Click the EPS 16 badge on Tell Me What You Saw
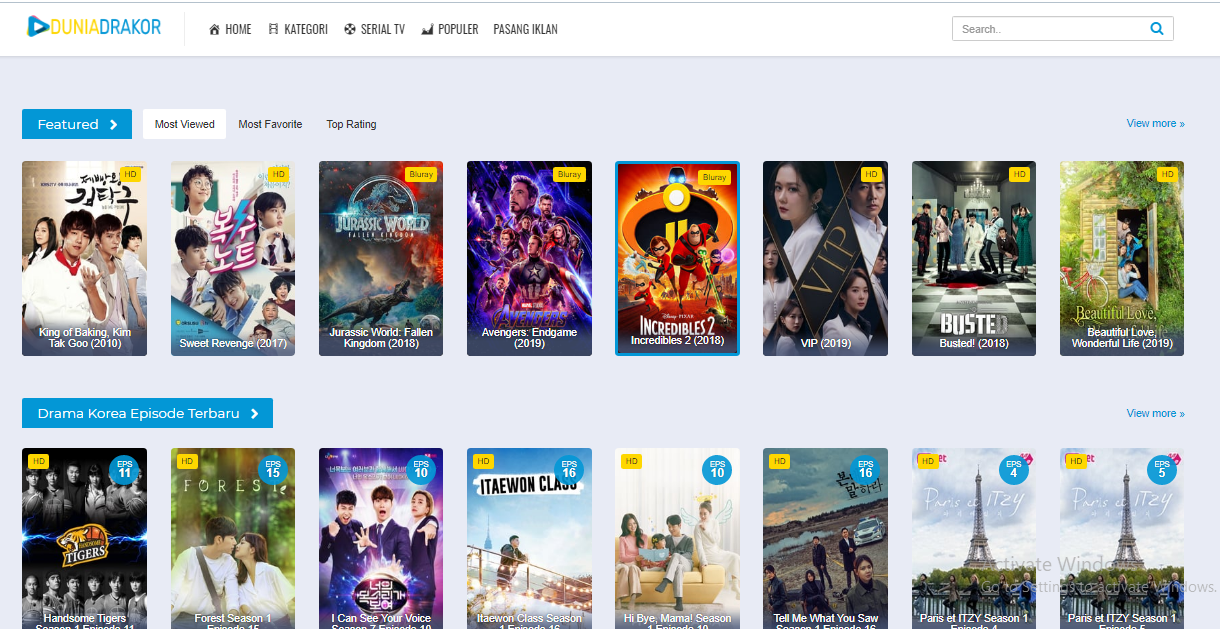This screenshot has height=629, width=1220. [865, 470]
